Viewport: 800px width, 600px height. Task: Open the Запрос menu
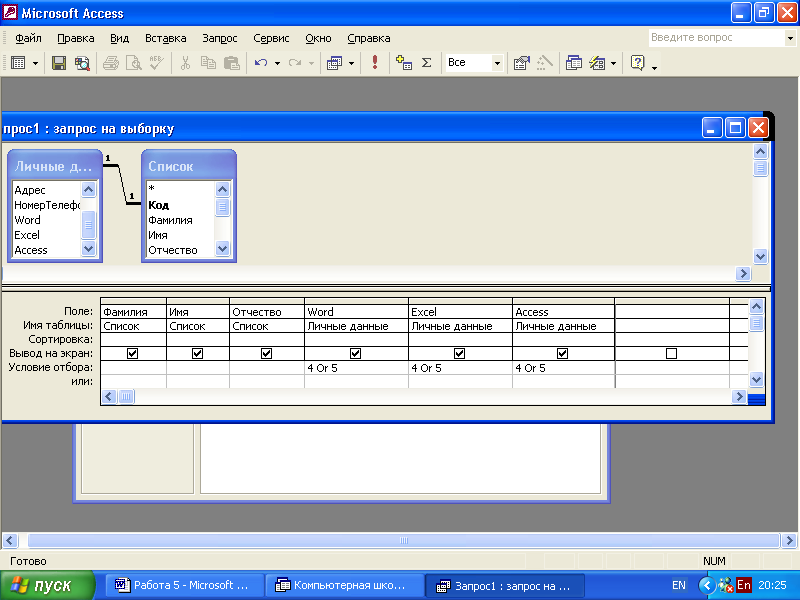click(x=219, y=38)
